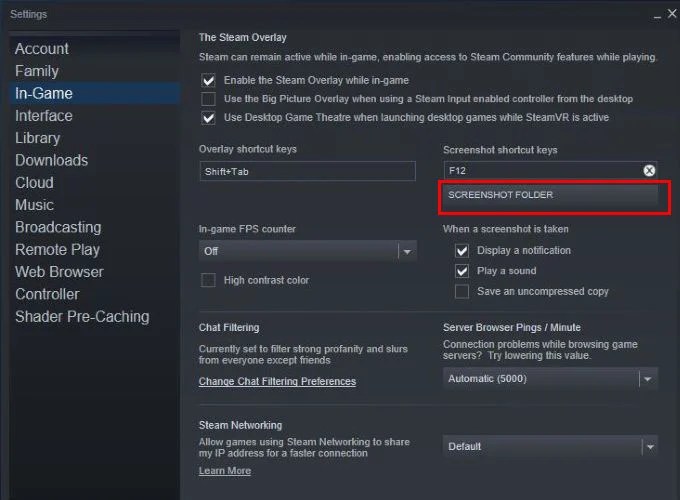The height and width of the screenshot is (500, 680).
Task: Open Cloud settings
Action: coord(35,183)
